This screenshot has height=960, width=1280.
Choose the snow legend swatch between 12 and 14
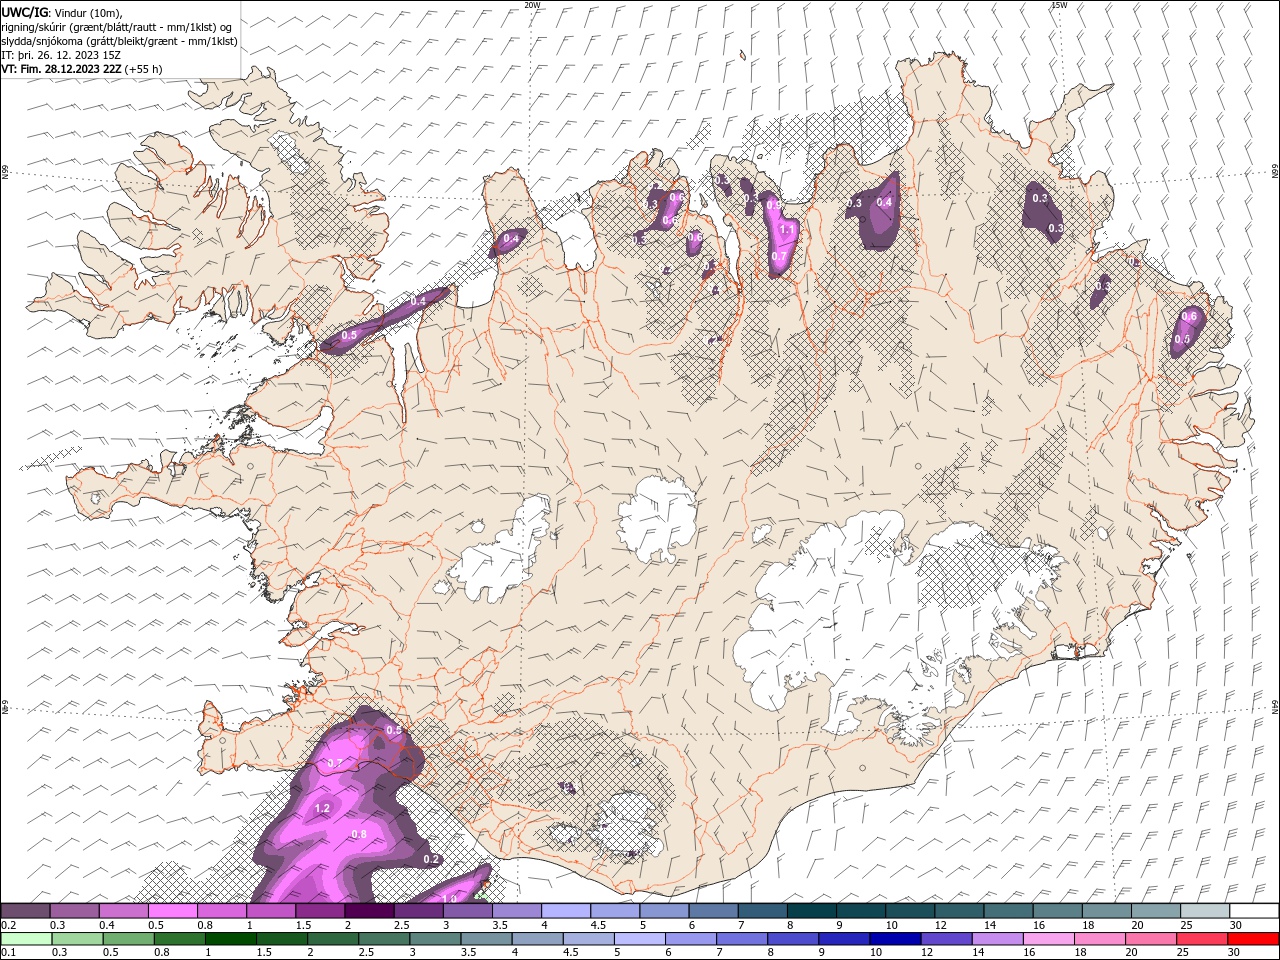pos(959,910)
